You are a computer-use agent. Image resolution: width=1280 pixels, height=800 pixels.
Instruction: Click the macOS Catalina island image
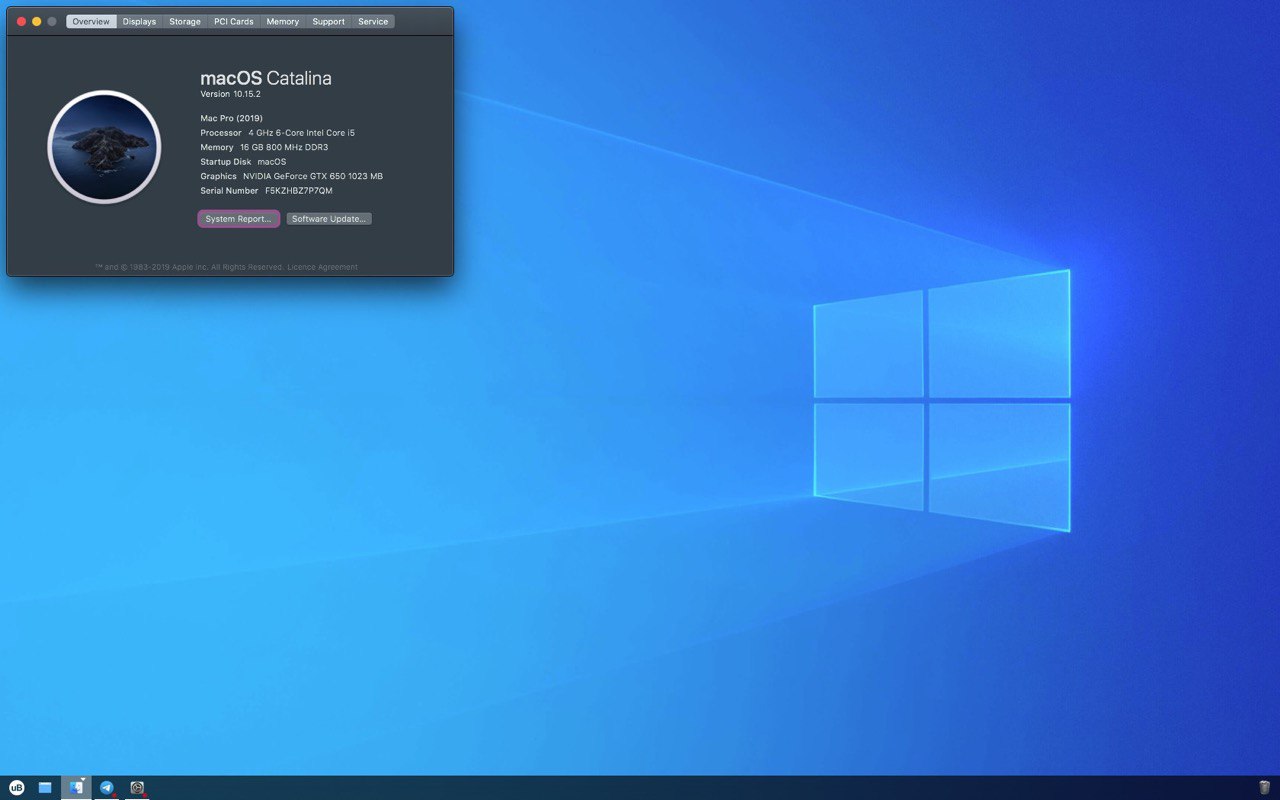[104, 147]
